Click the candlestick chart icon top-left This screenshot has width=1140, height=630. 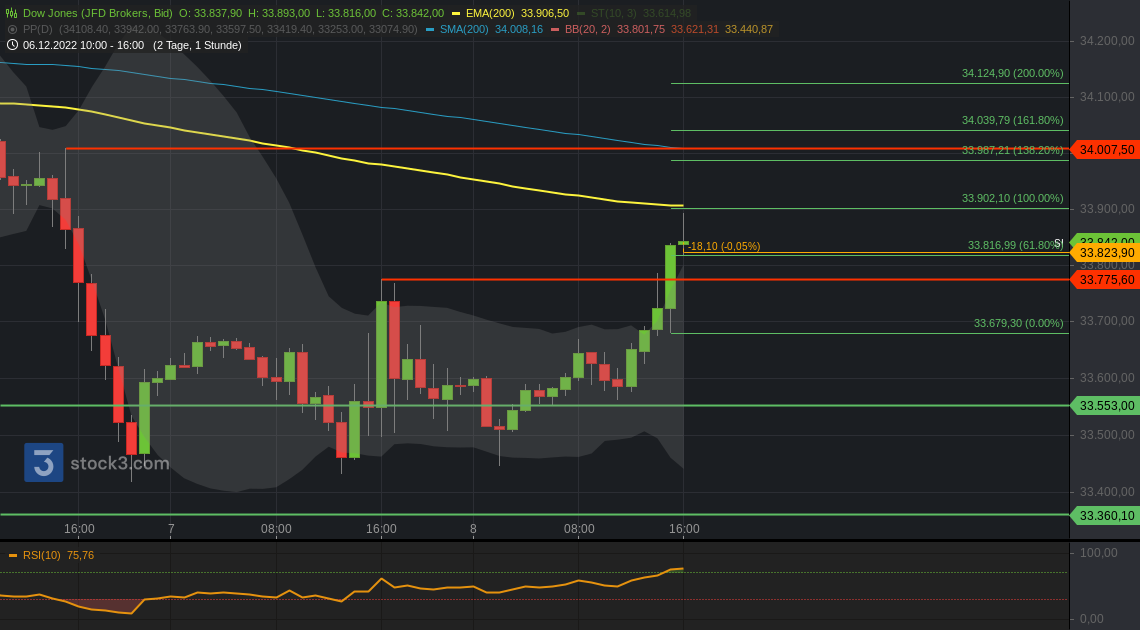pyautogui.click(x=12, y=14)
